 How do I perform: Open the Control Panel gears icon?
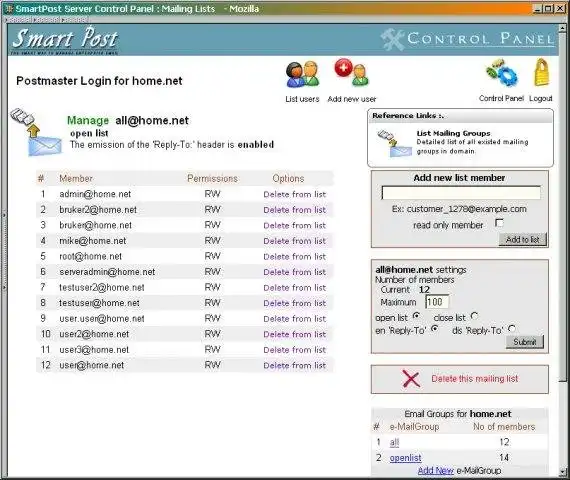click(x=502, y=73)
